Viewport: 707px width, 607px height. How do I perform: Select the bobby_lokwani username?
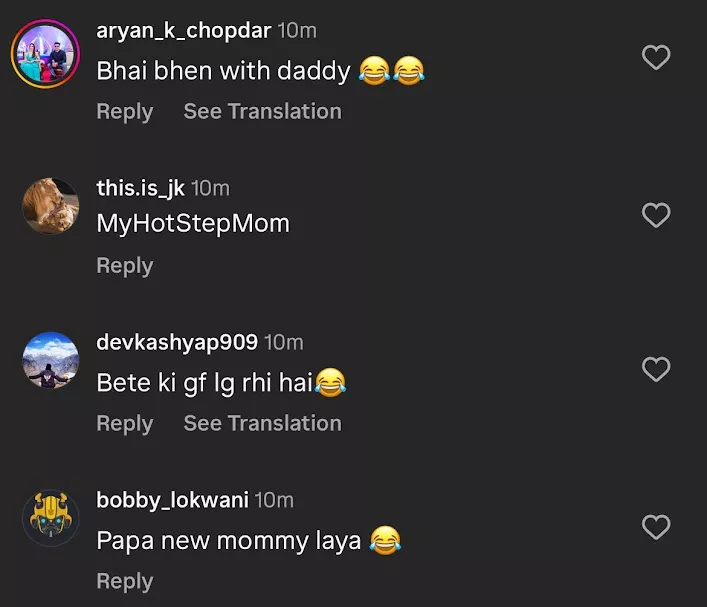tap(172, 499)
